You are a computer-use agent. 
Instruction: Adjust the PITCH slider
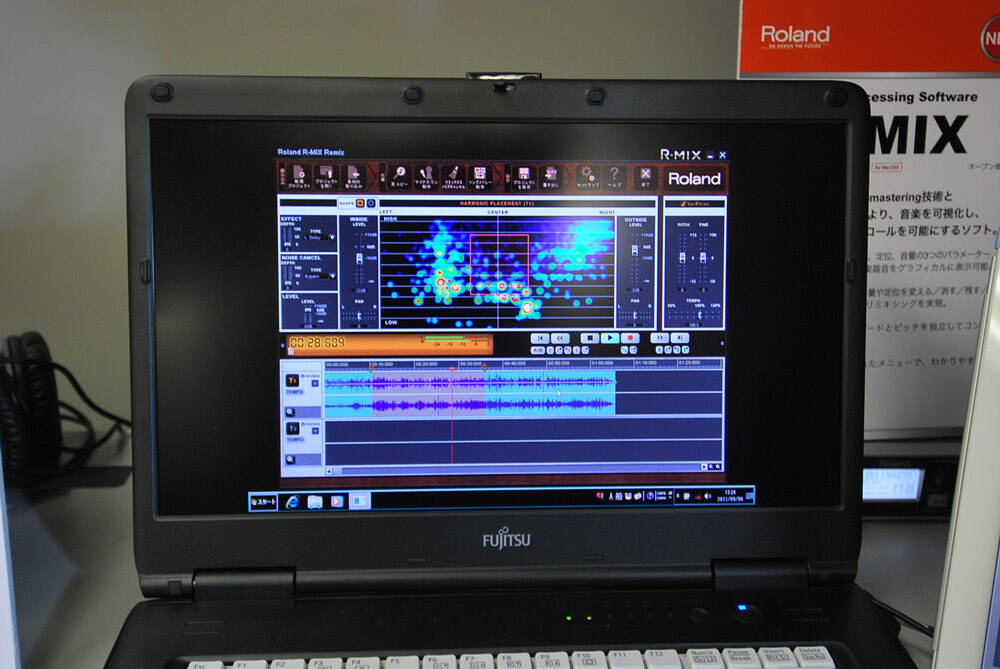click(x=682, y=258)
